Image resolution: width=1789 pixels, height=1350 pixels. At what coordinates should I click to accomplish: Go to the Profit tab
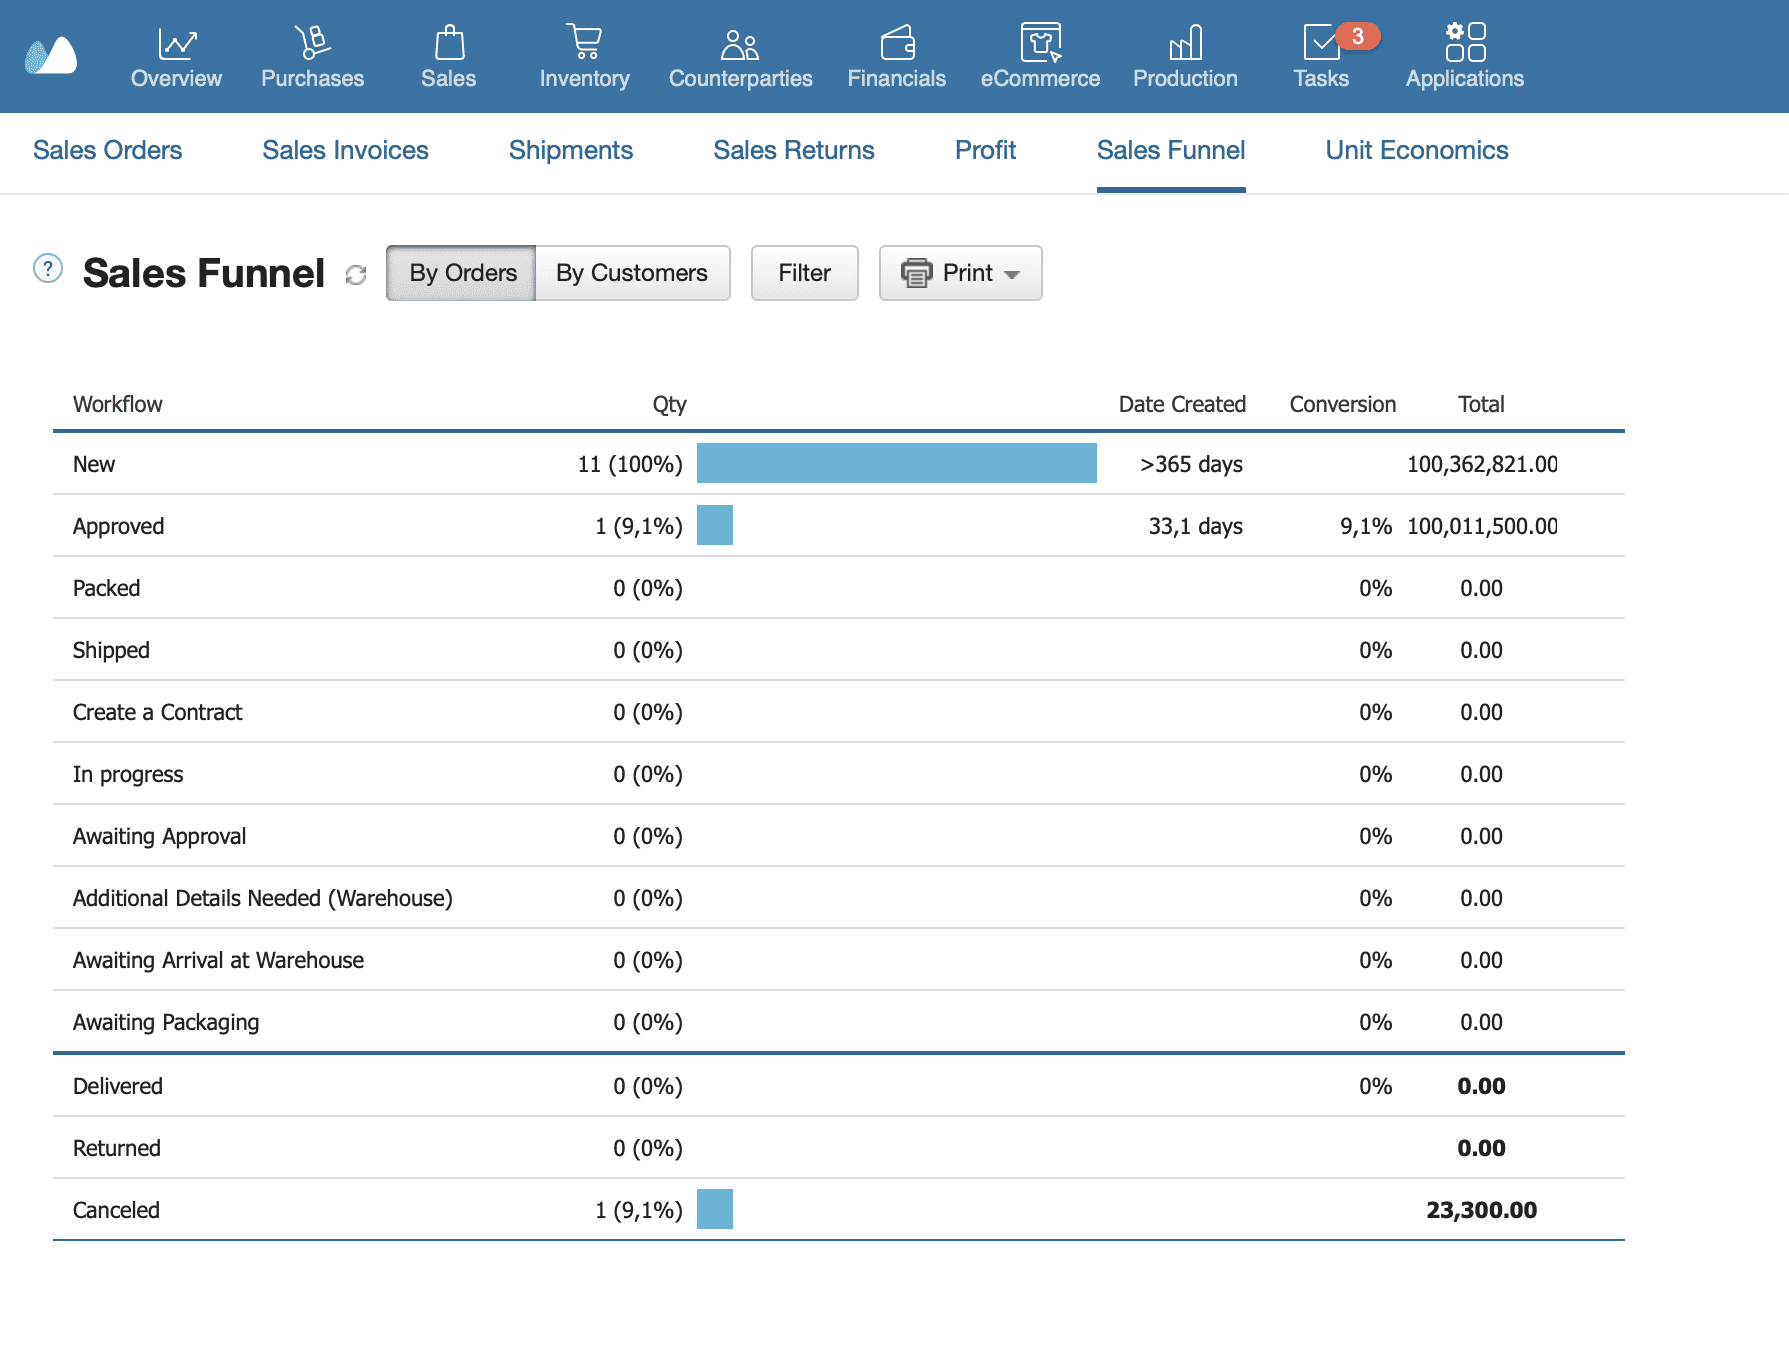[985, 150]
